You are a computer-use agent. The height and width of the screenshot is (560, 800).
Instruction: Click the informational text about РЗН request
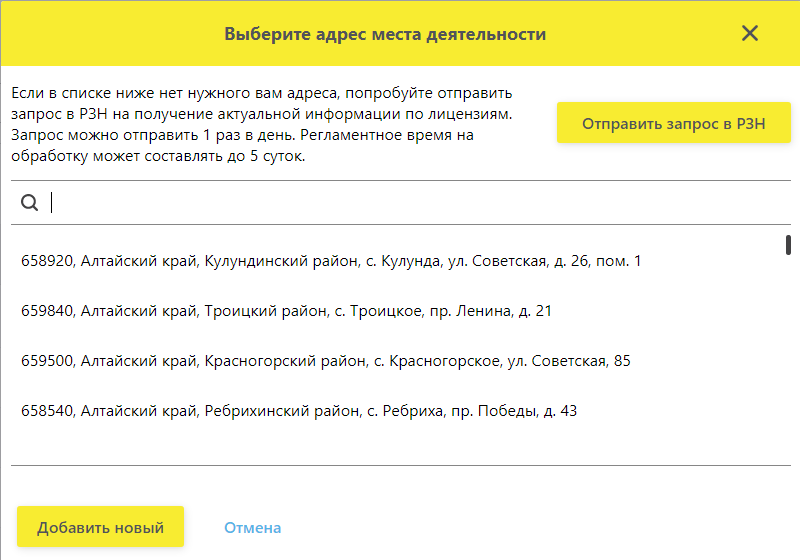click(x=262, y=124)
